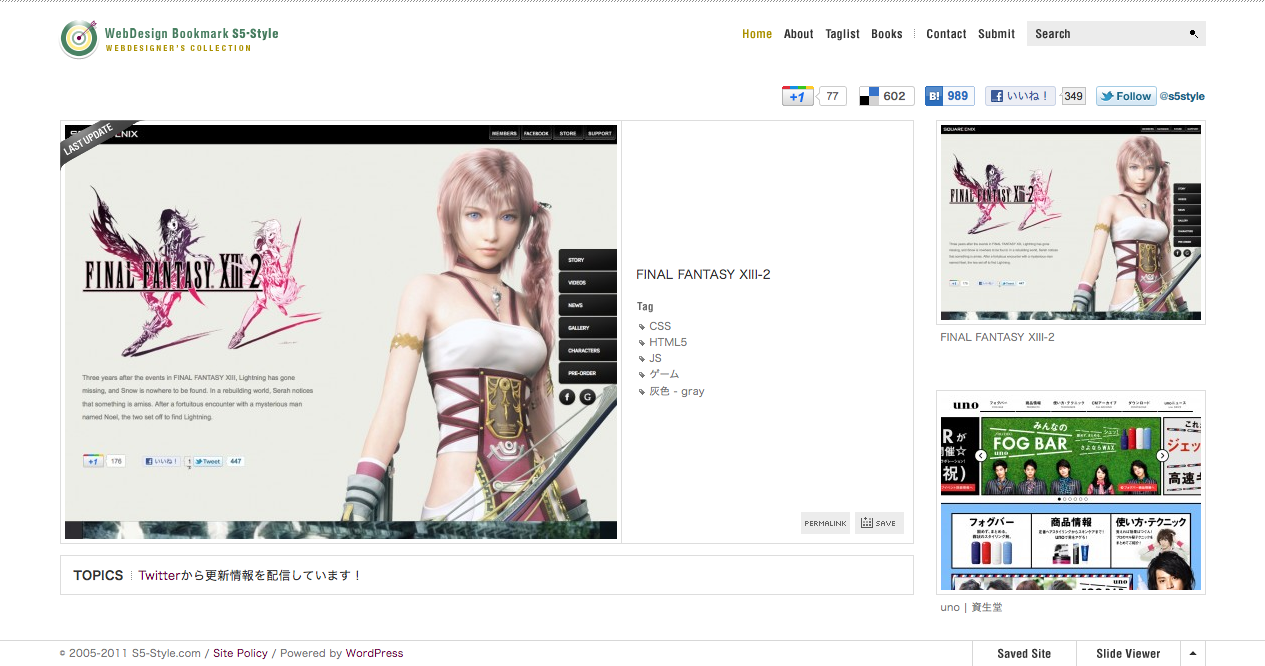Viewport: 1265px width, 666px height.
Task: Click the Twitter bird icon on Follow button
Action: point(1107,96)
